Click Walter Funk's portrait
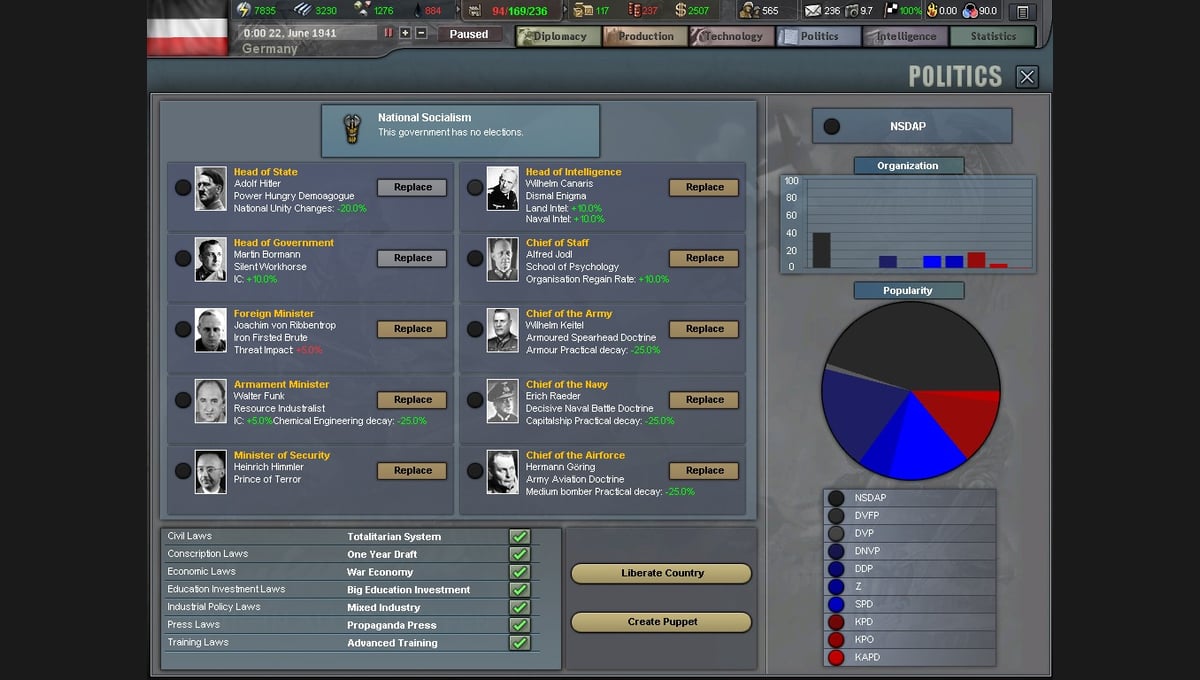Viewport: 1200px width, 680px height. [211, 401]
